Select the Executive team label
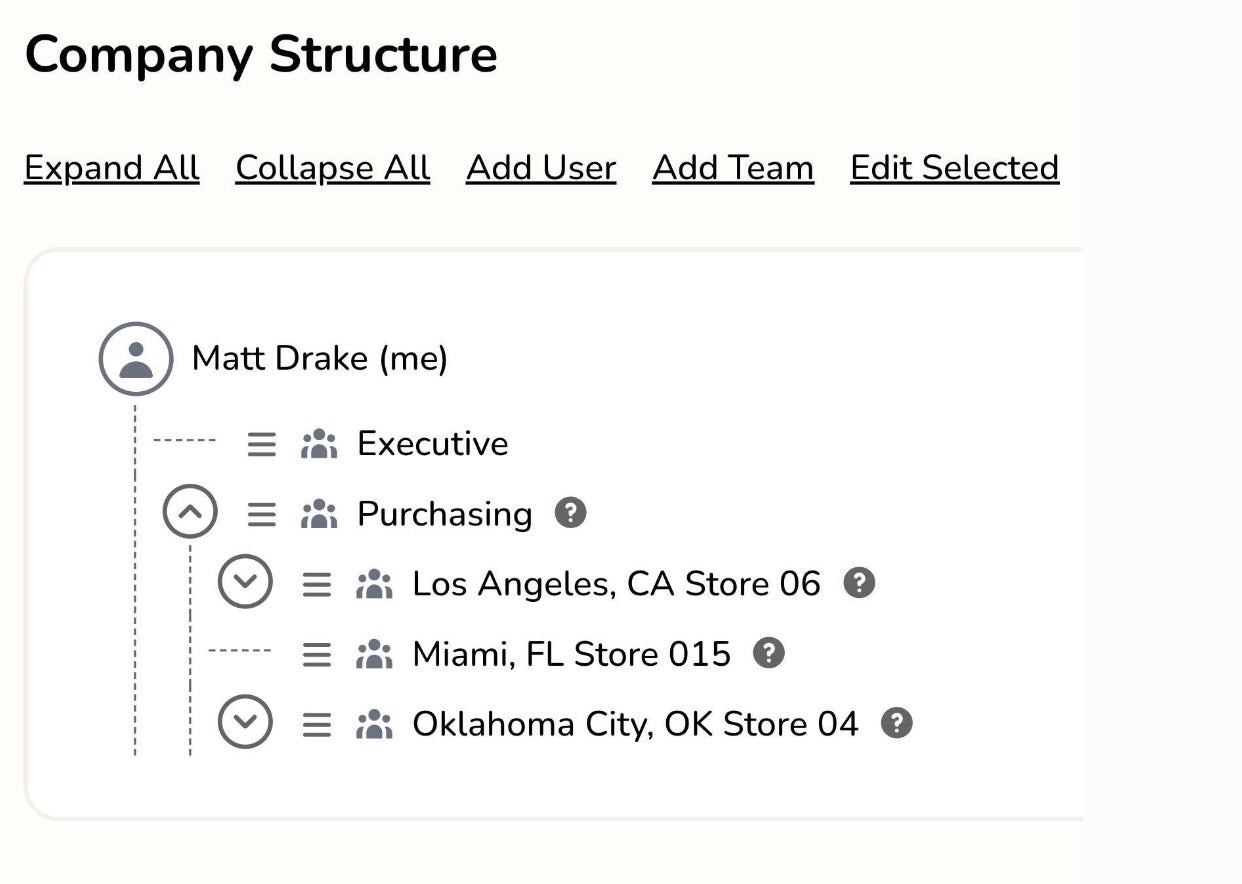1242x884 pixels. point(433,443)
